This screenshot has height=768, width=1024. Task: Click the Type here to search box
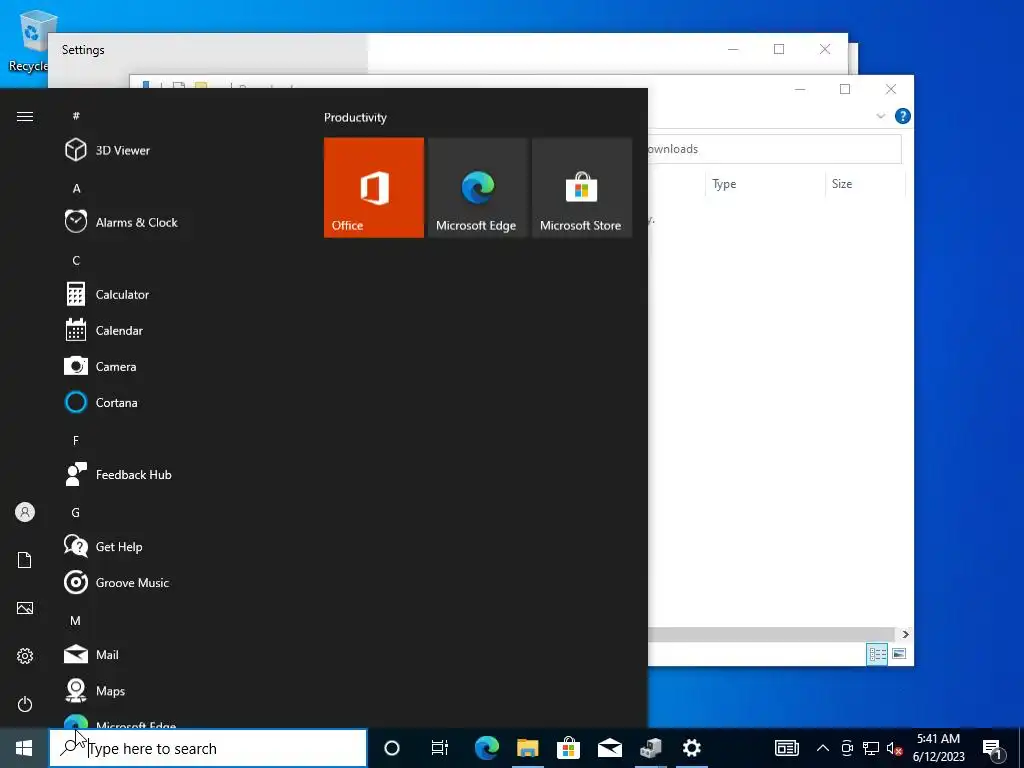[x=208, y=748]
